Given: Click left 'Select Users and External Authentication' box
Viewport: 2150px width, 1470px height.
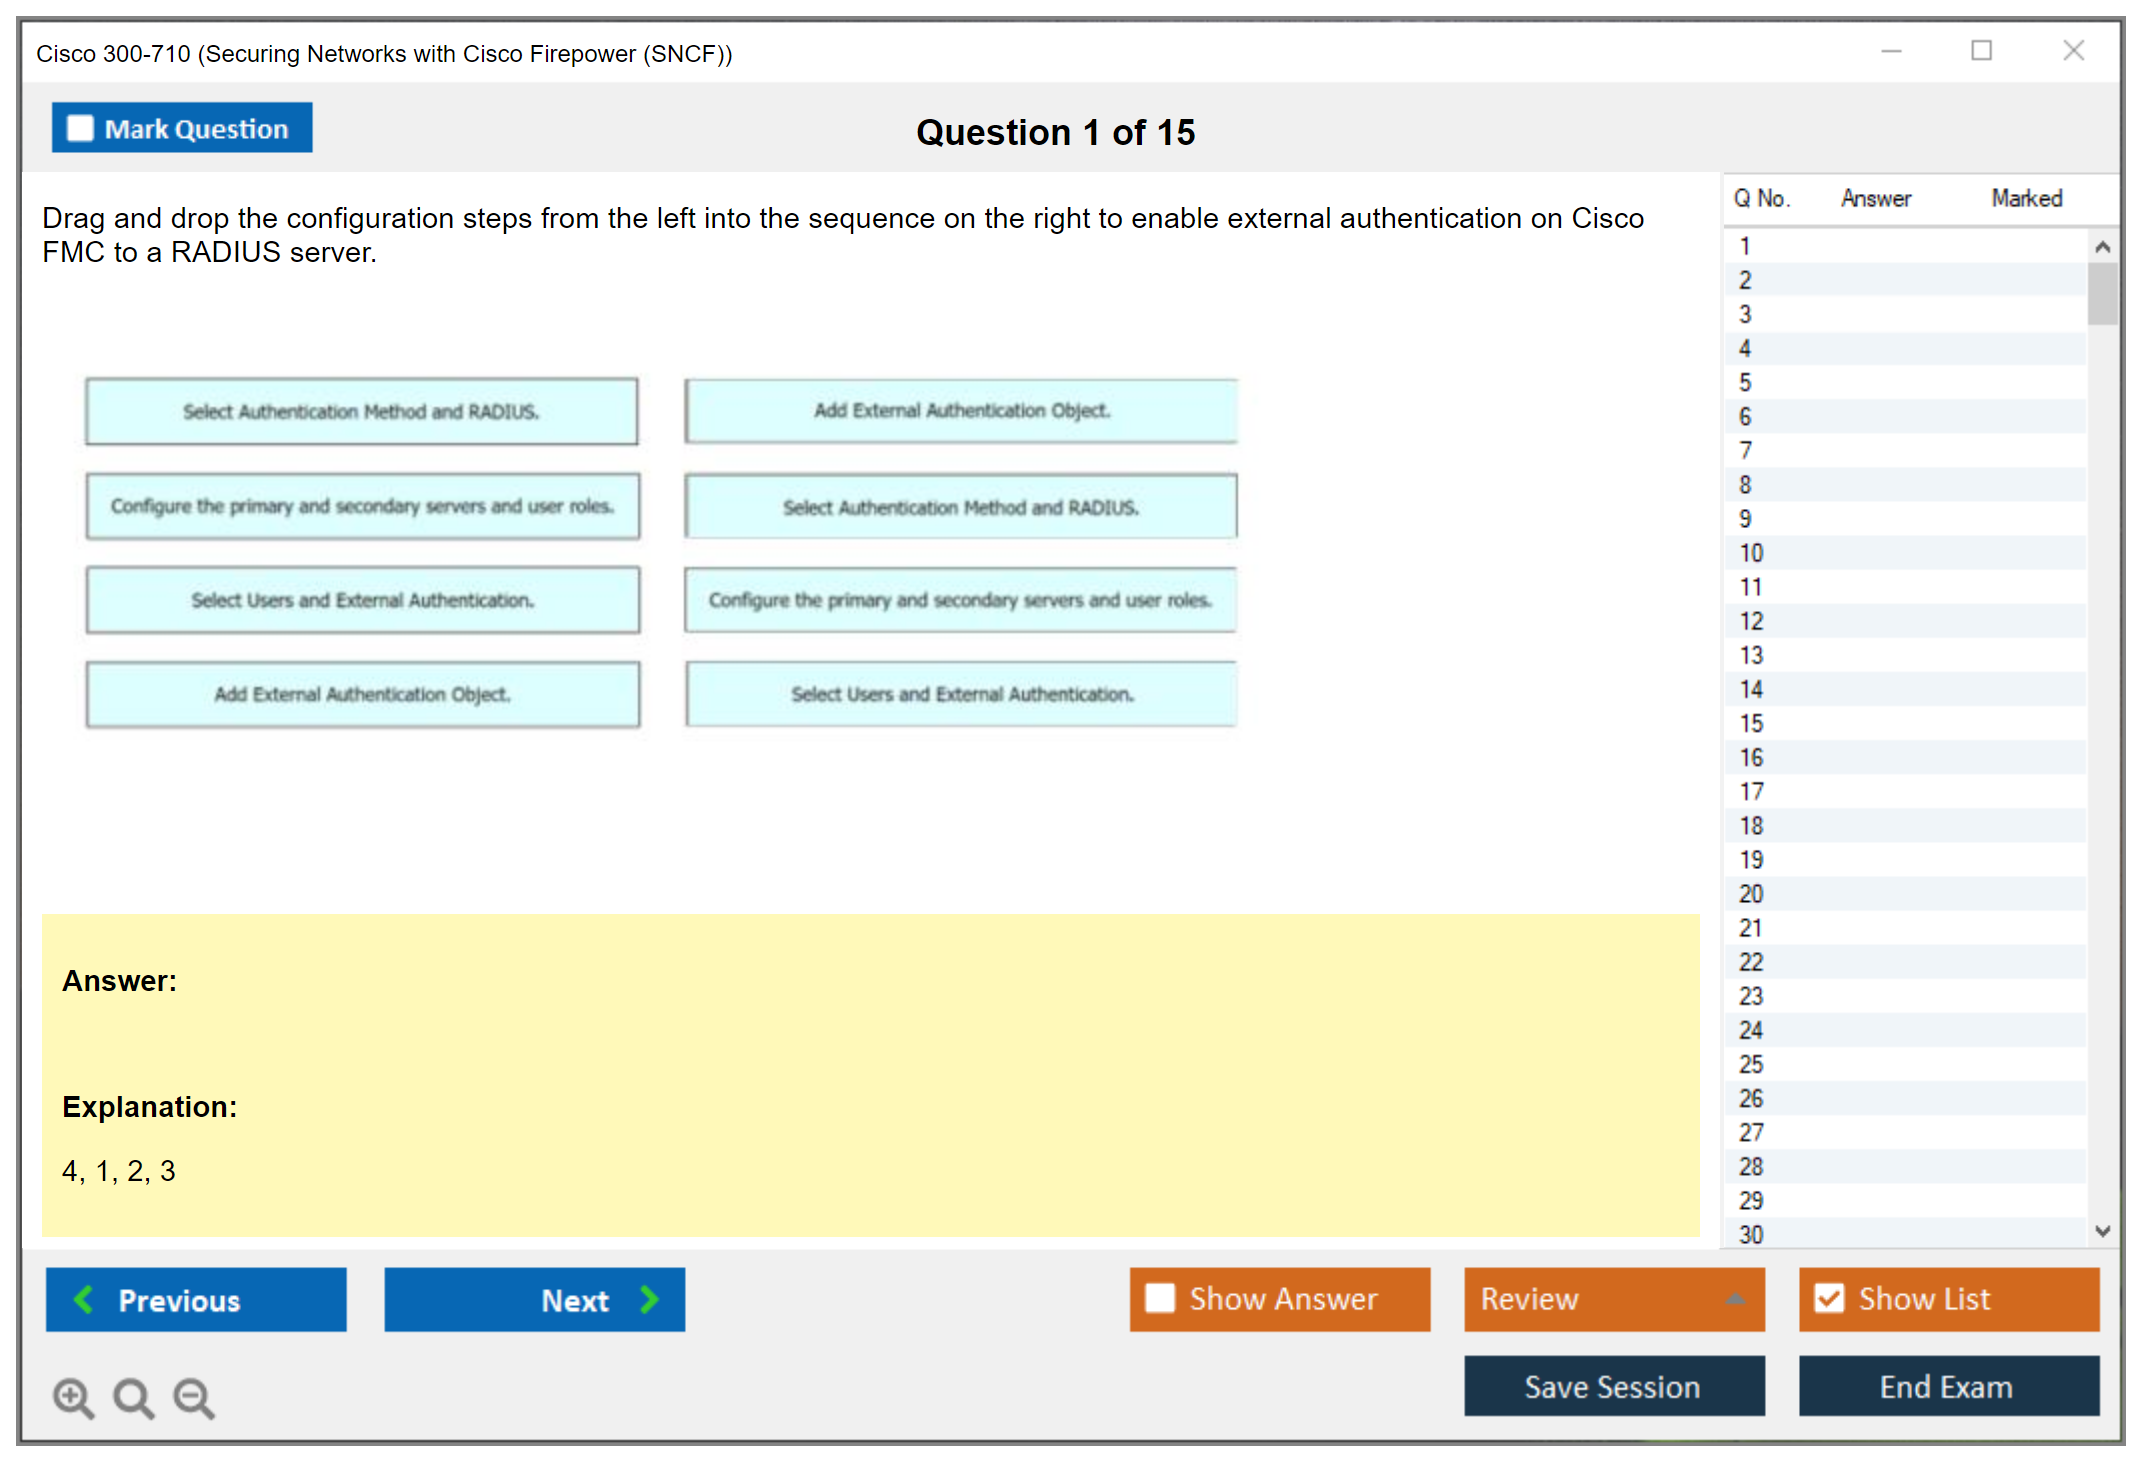Looking at the screenshot, I should pos(362,600).
